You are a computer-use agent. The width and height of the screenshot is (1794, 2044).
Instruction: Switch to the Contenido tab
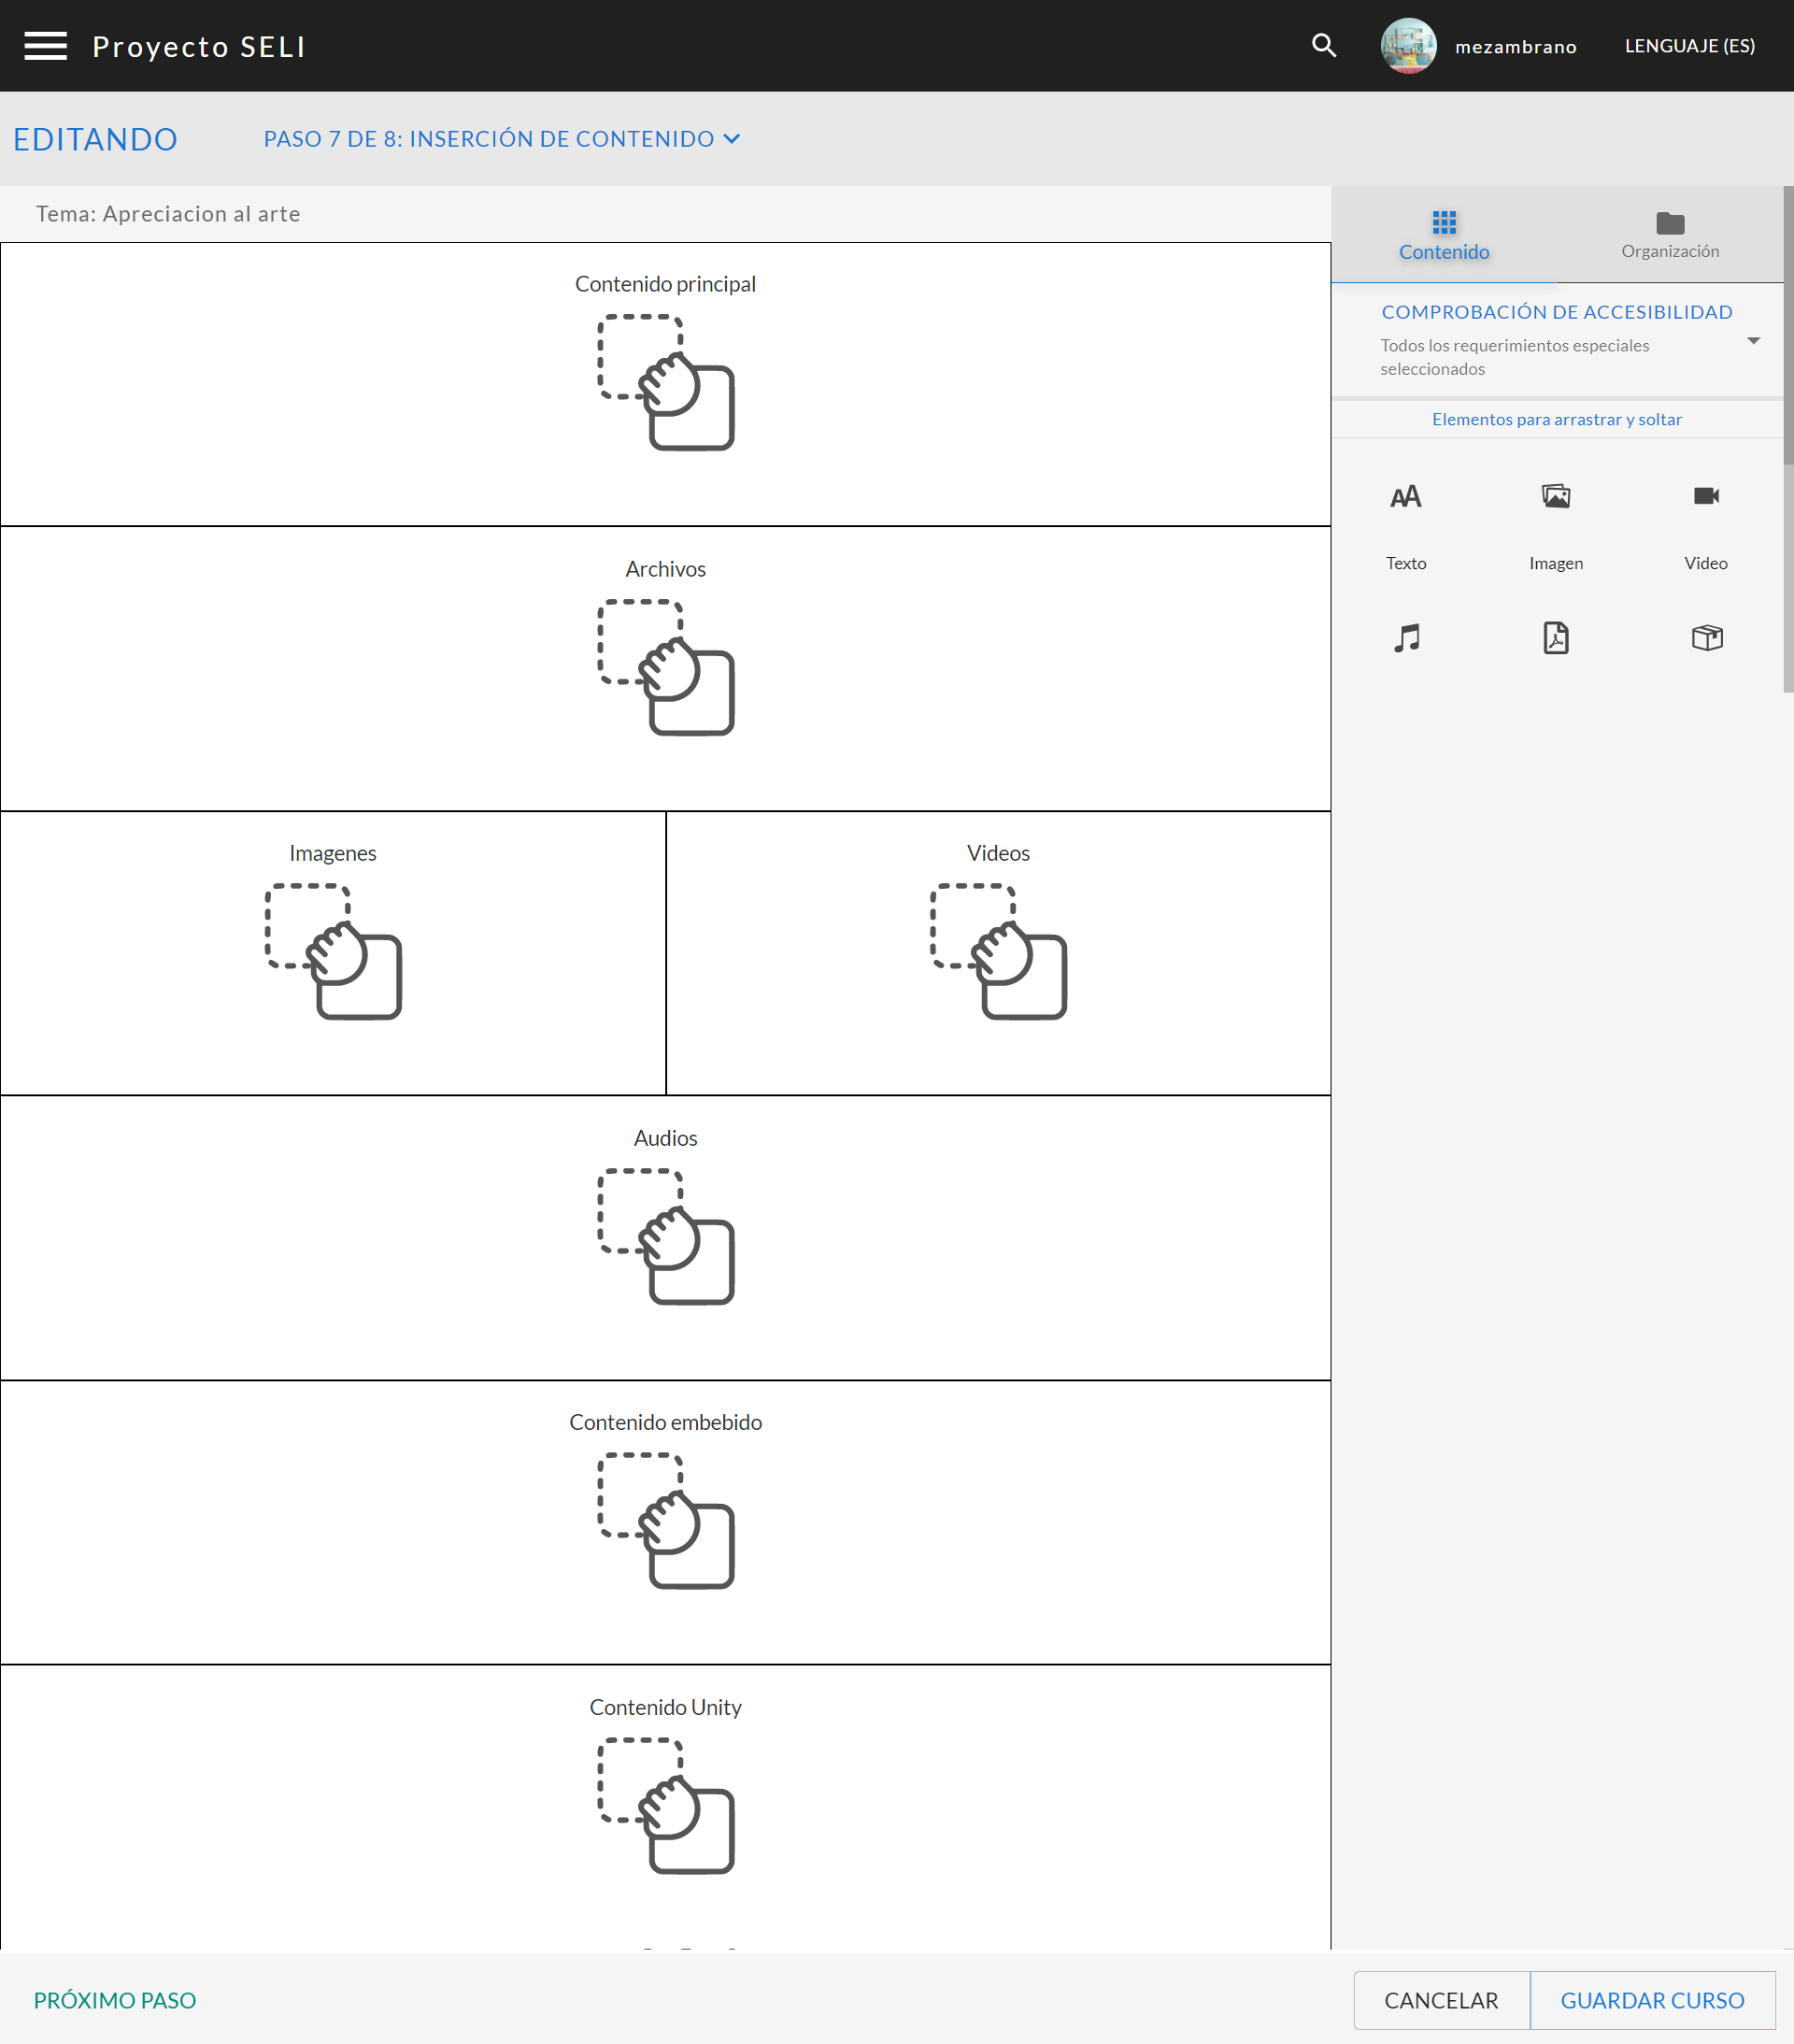(1444, 236)
